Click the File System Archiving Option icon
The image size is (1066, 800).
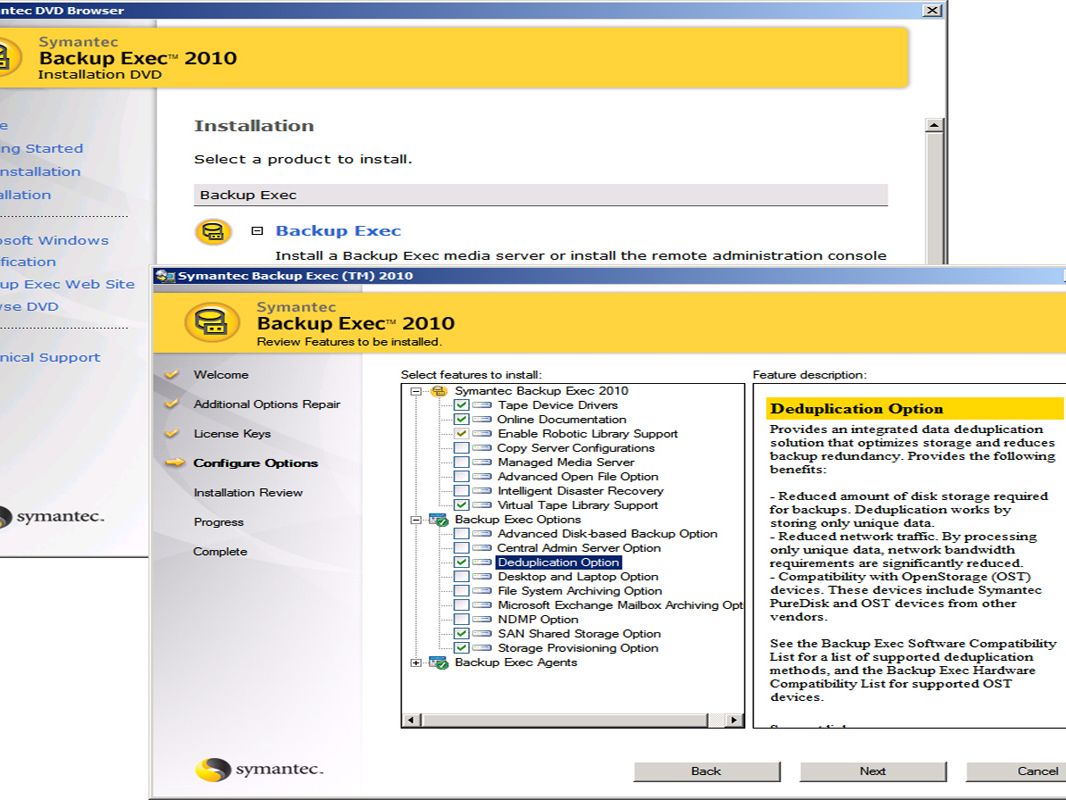(x=482, y=591)
